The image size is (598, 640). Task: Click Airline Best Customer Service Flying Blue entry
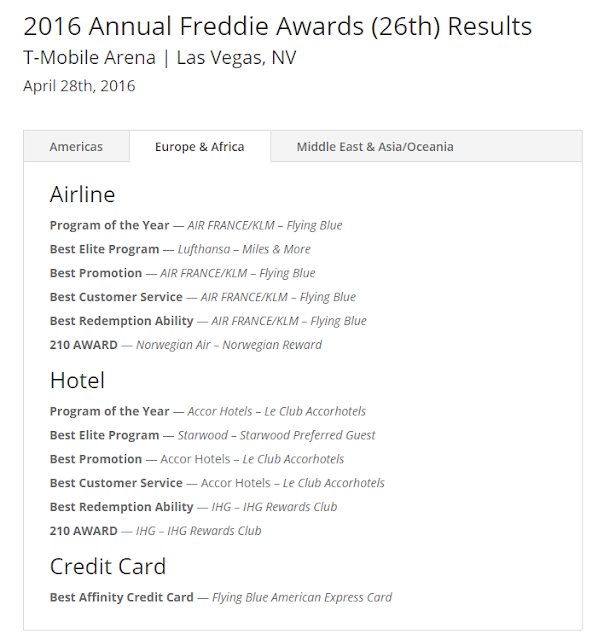[203, 297]
